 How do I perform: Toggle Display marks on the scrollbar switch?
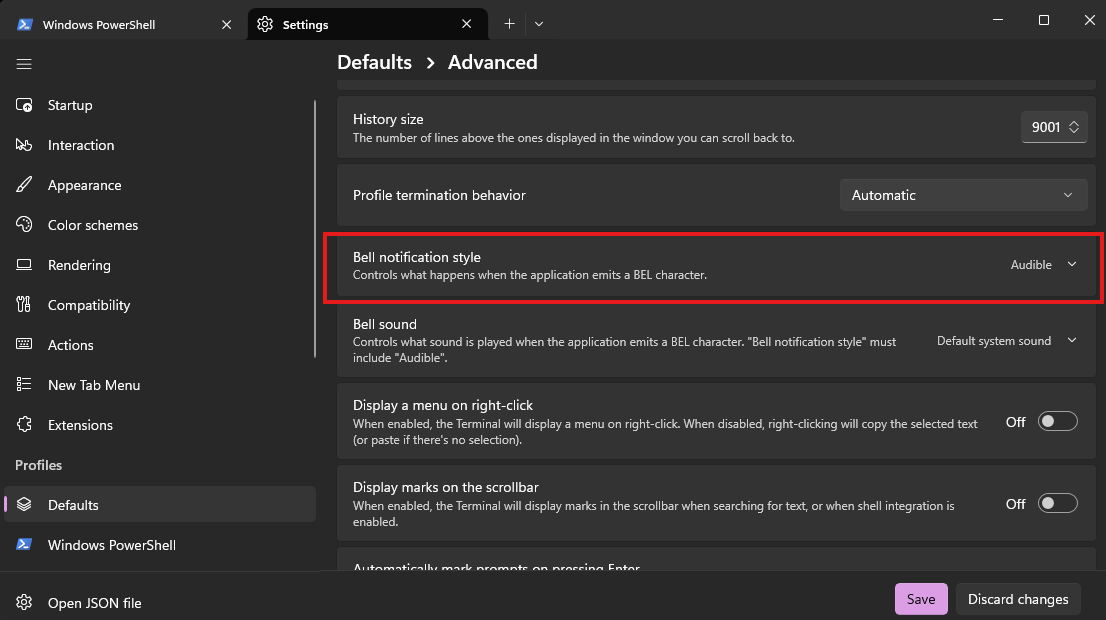[1057, 504]
